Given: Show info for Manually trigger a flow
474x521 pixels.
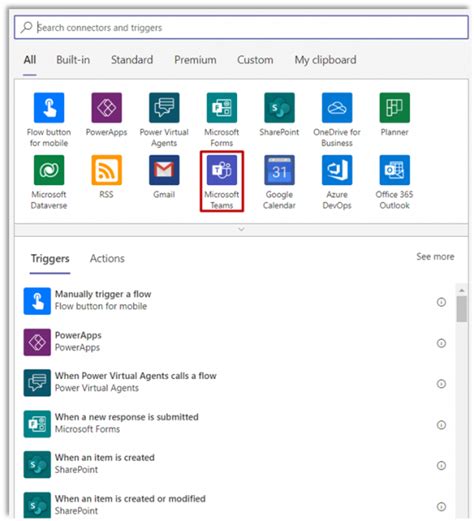Looking at the screenshot, I should coord(441,302).
